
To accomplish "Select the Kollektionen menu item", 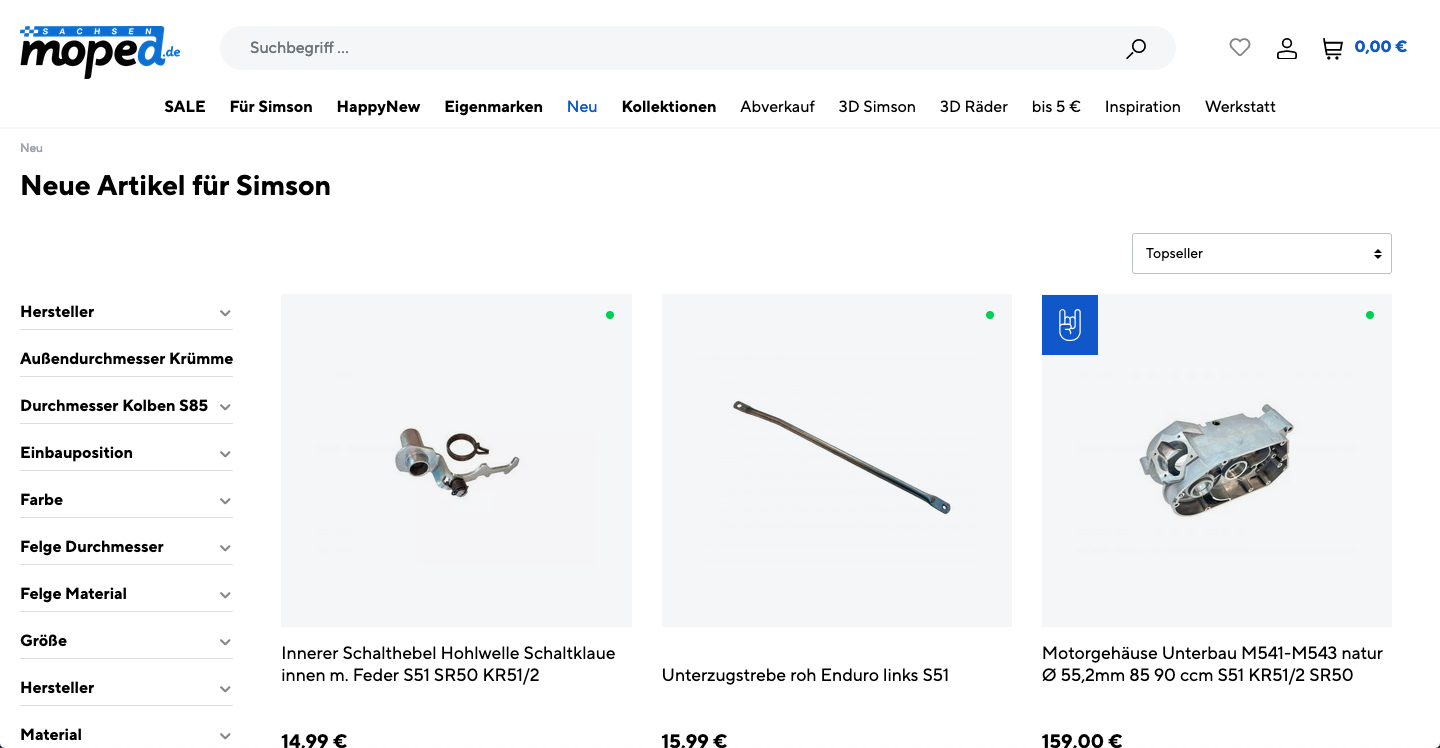I will click(x=669, y=106).
